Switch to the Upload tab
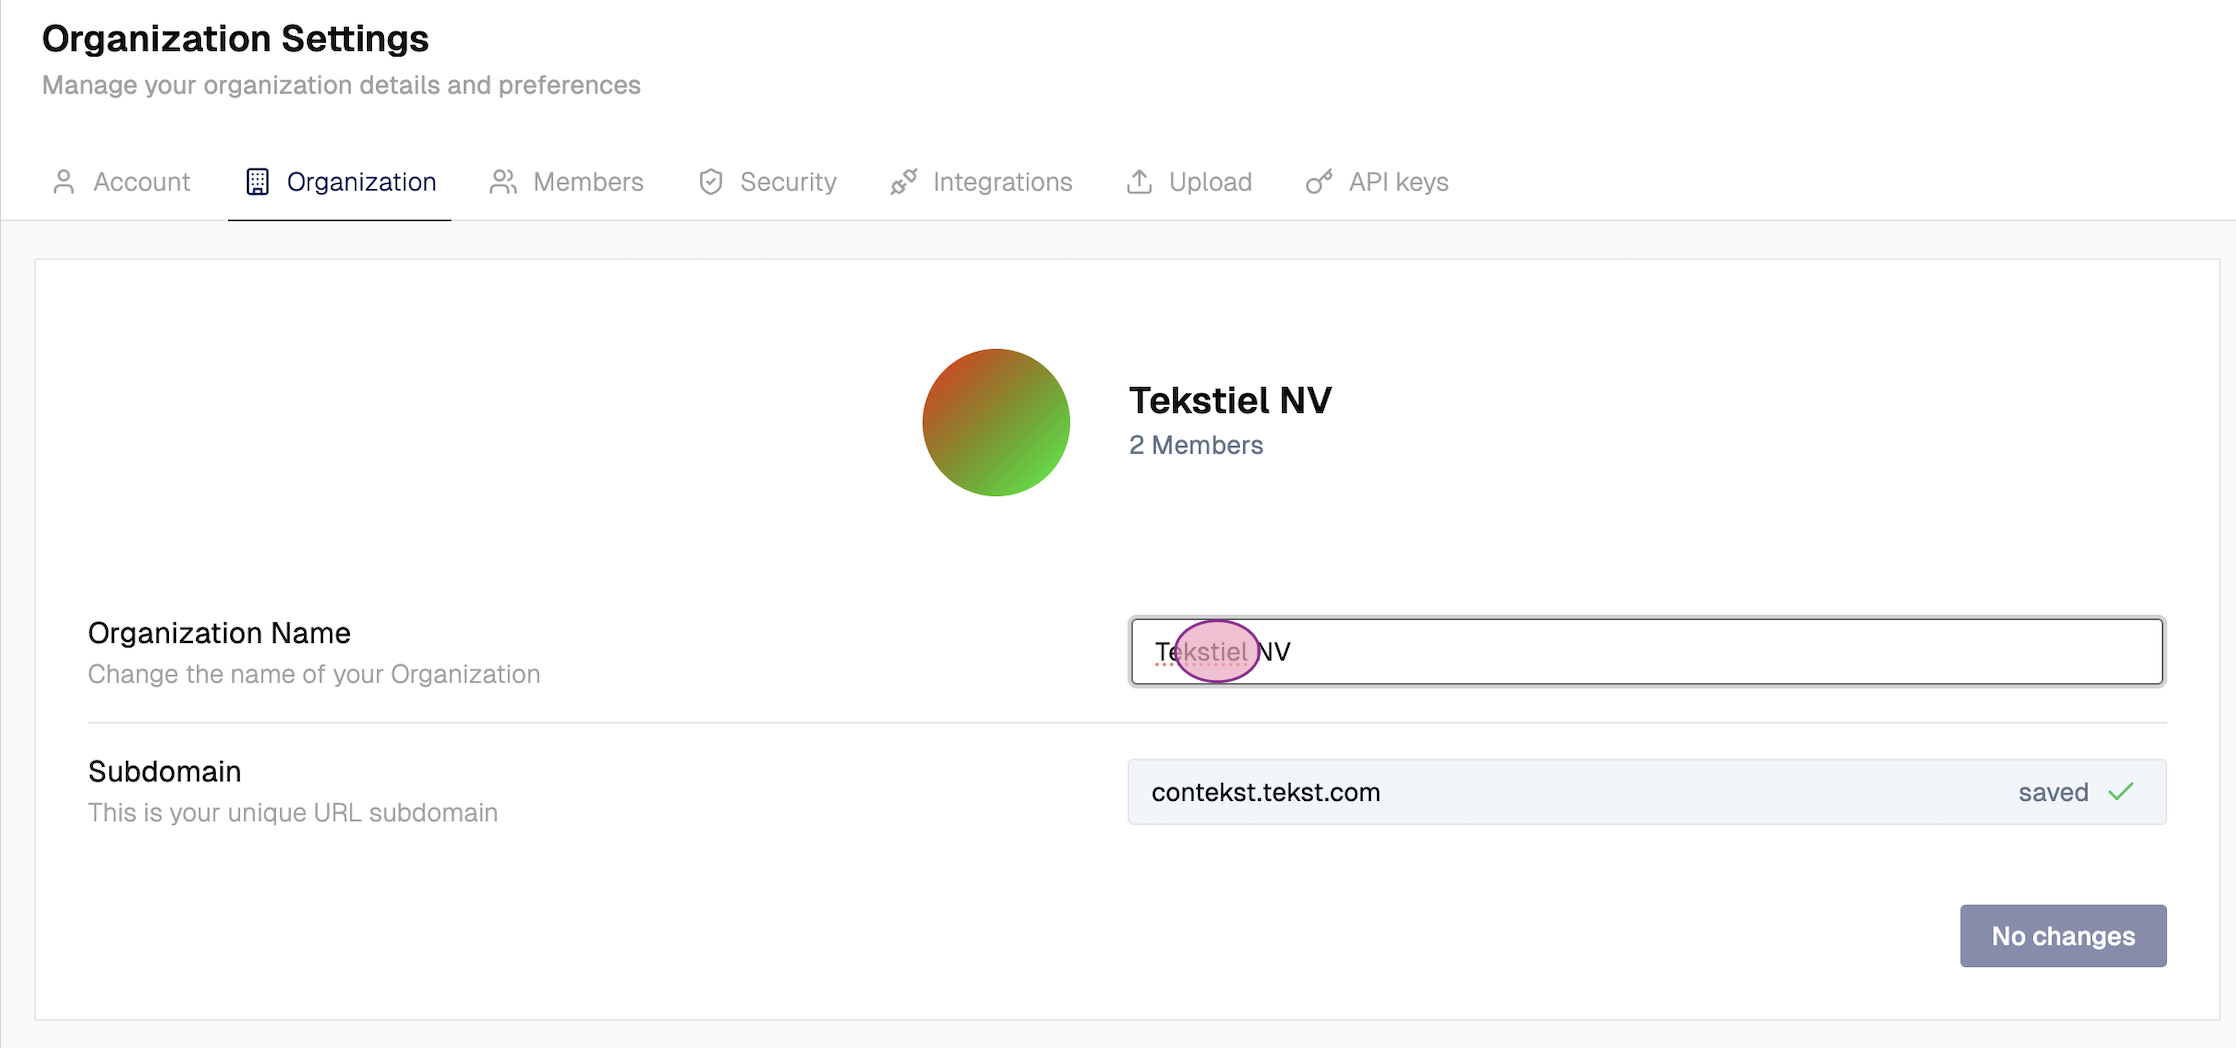Viewport: 2236px width, 1048px height. point(1189,182)
